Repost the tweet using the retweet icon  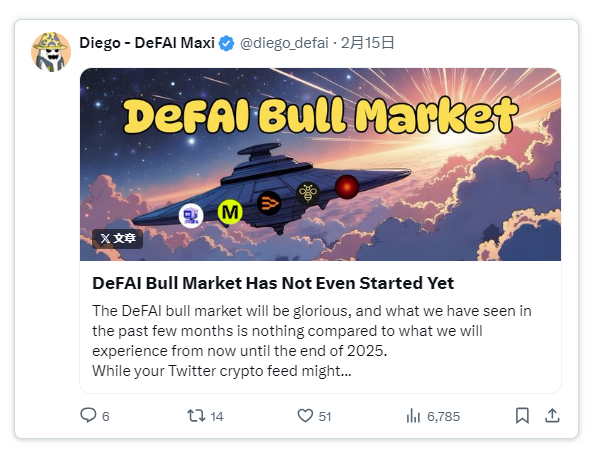tap(196, 415)
